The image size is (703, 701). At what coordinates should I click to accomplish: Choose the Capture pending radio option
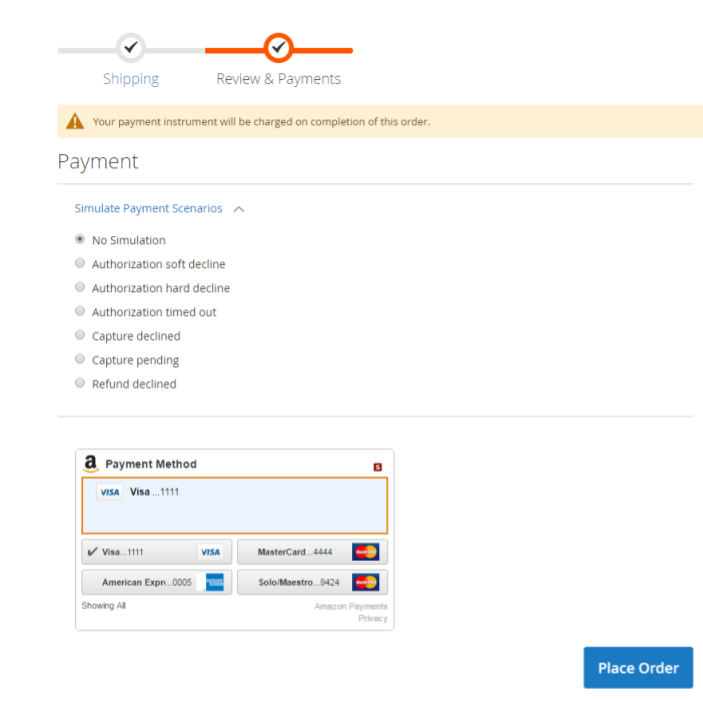pos(80,359)
